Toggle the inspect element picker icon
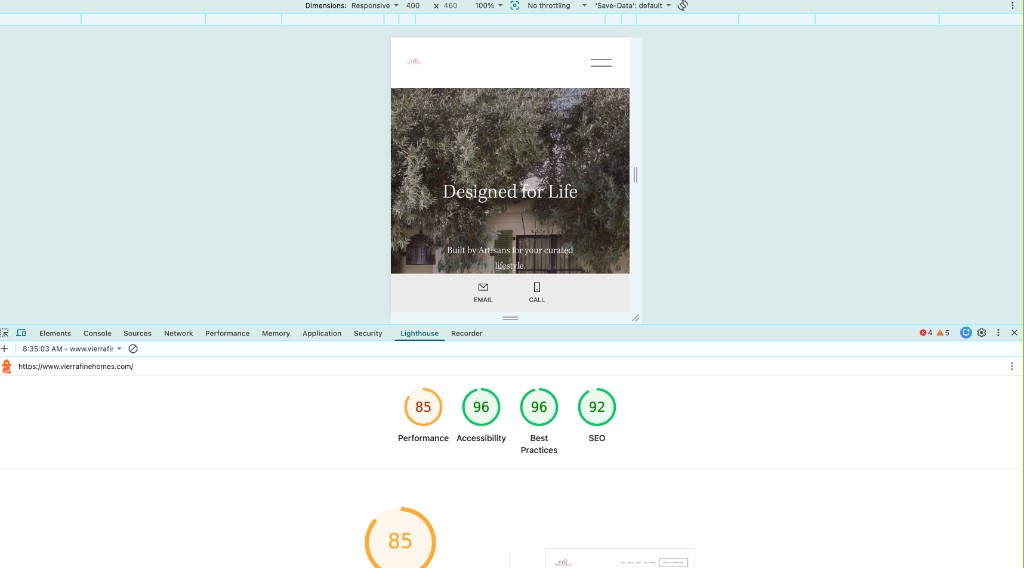 (x=5, y=333)
